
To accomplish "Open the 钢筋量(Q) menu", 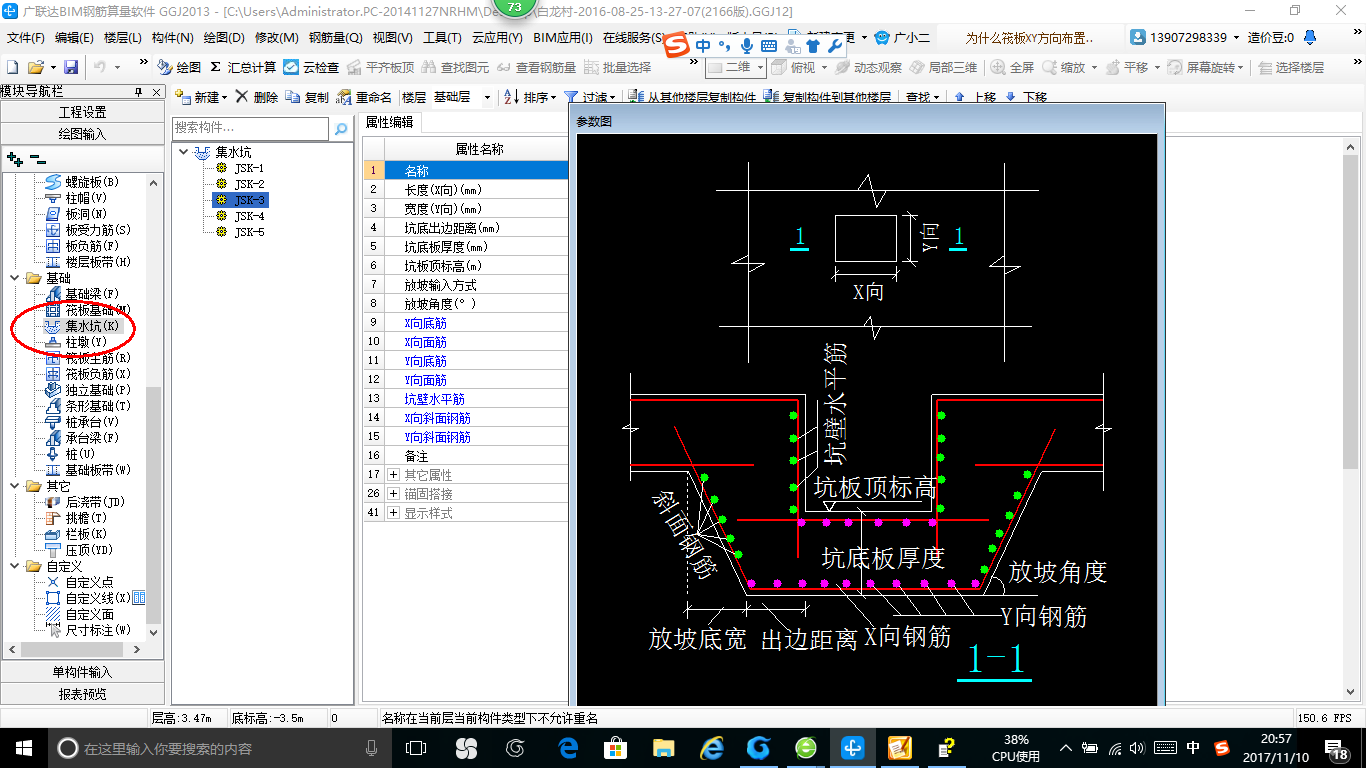I will (335, 38).
